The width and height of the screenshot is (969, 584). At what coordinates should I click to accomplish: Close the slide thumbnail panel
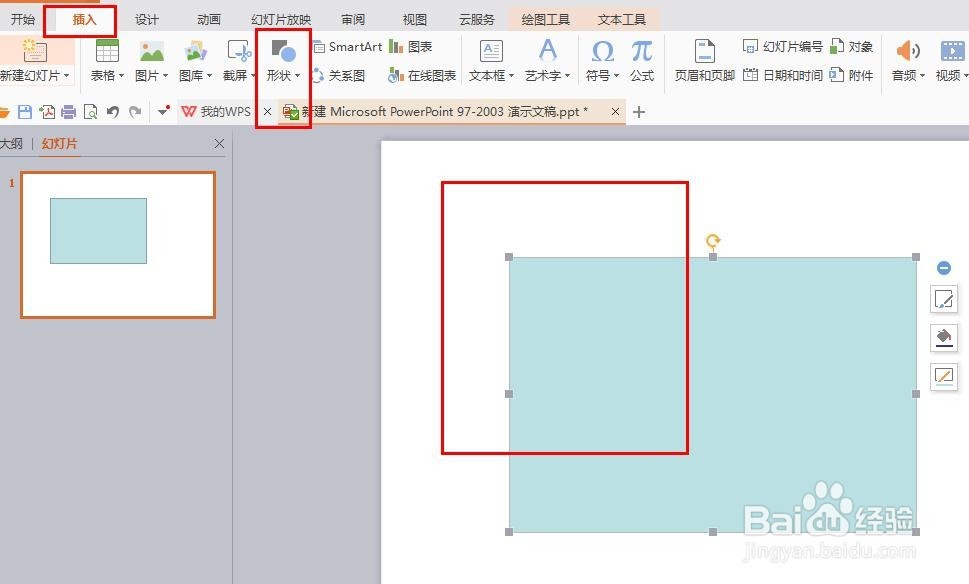point(219,143)
